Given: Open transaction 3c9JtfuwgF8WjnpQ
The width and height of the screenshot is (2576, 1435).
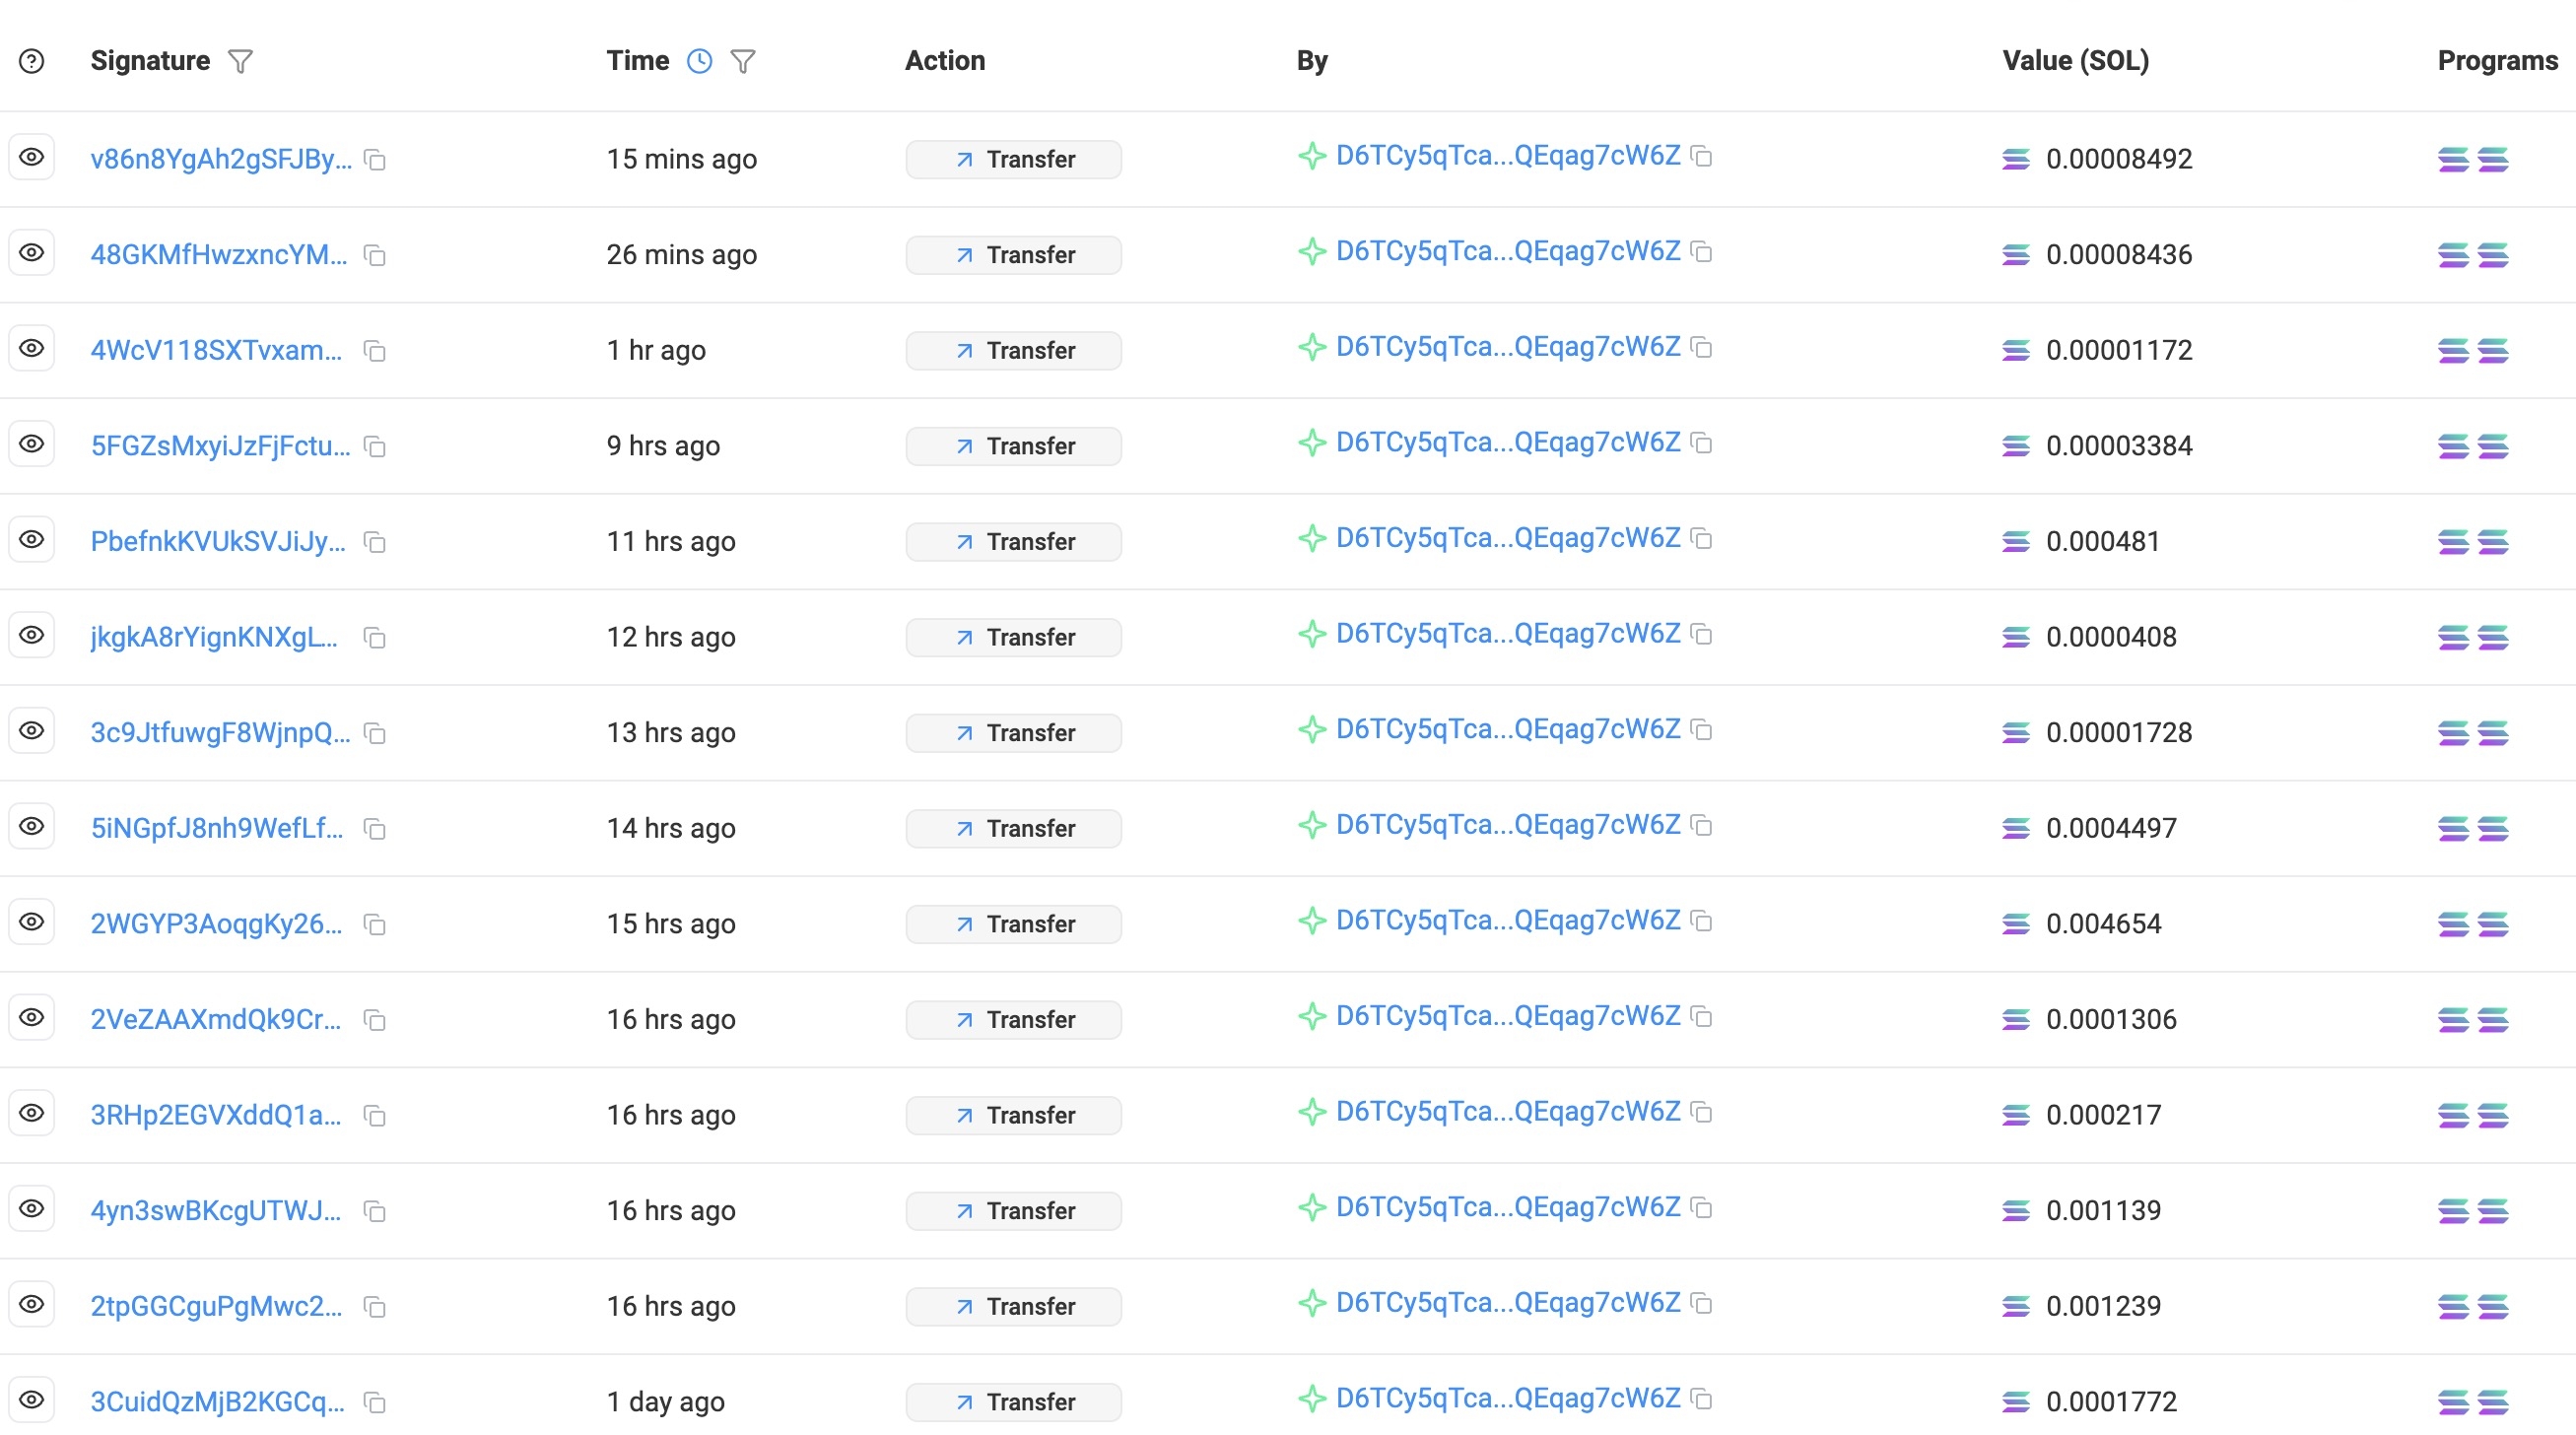Looking at the screenshot, I should 220,733.
